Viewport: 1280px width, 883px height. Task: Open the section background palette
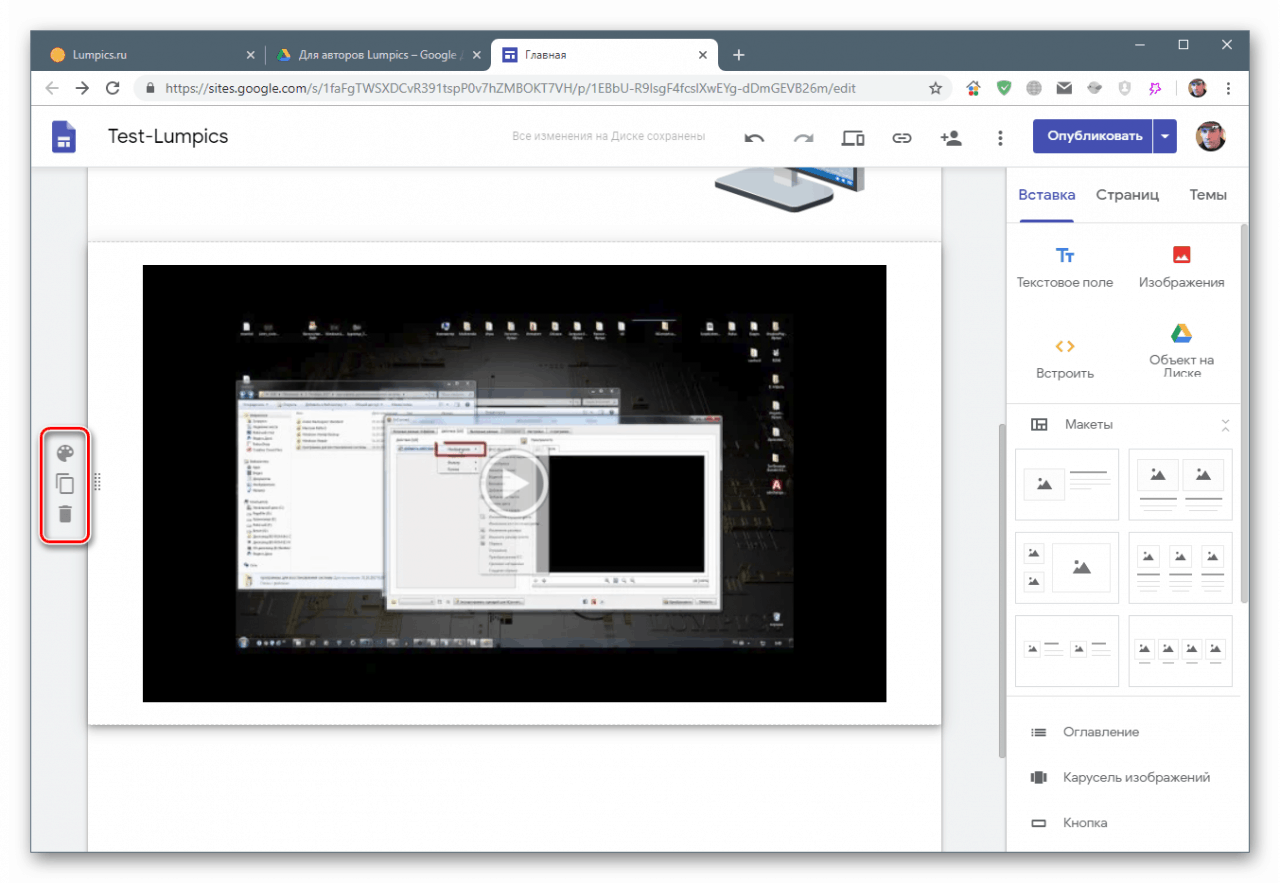65,452
